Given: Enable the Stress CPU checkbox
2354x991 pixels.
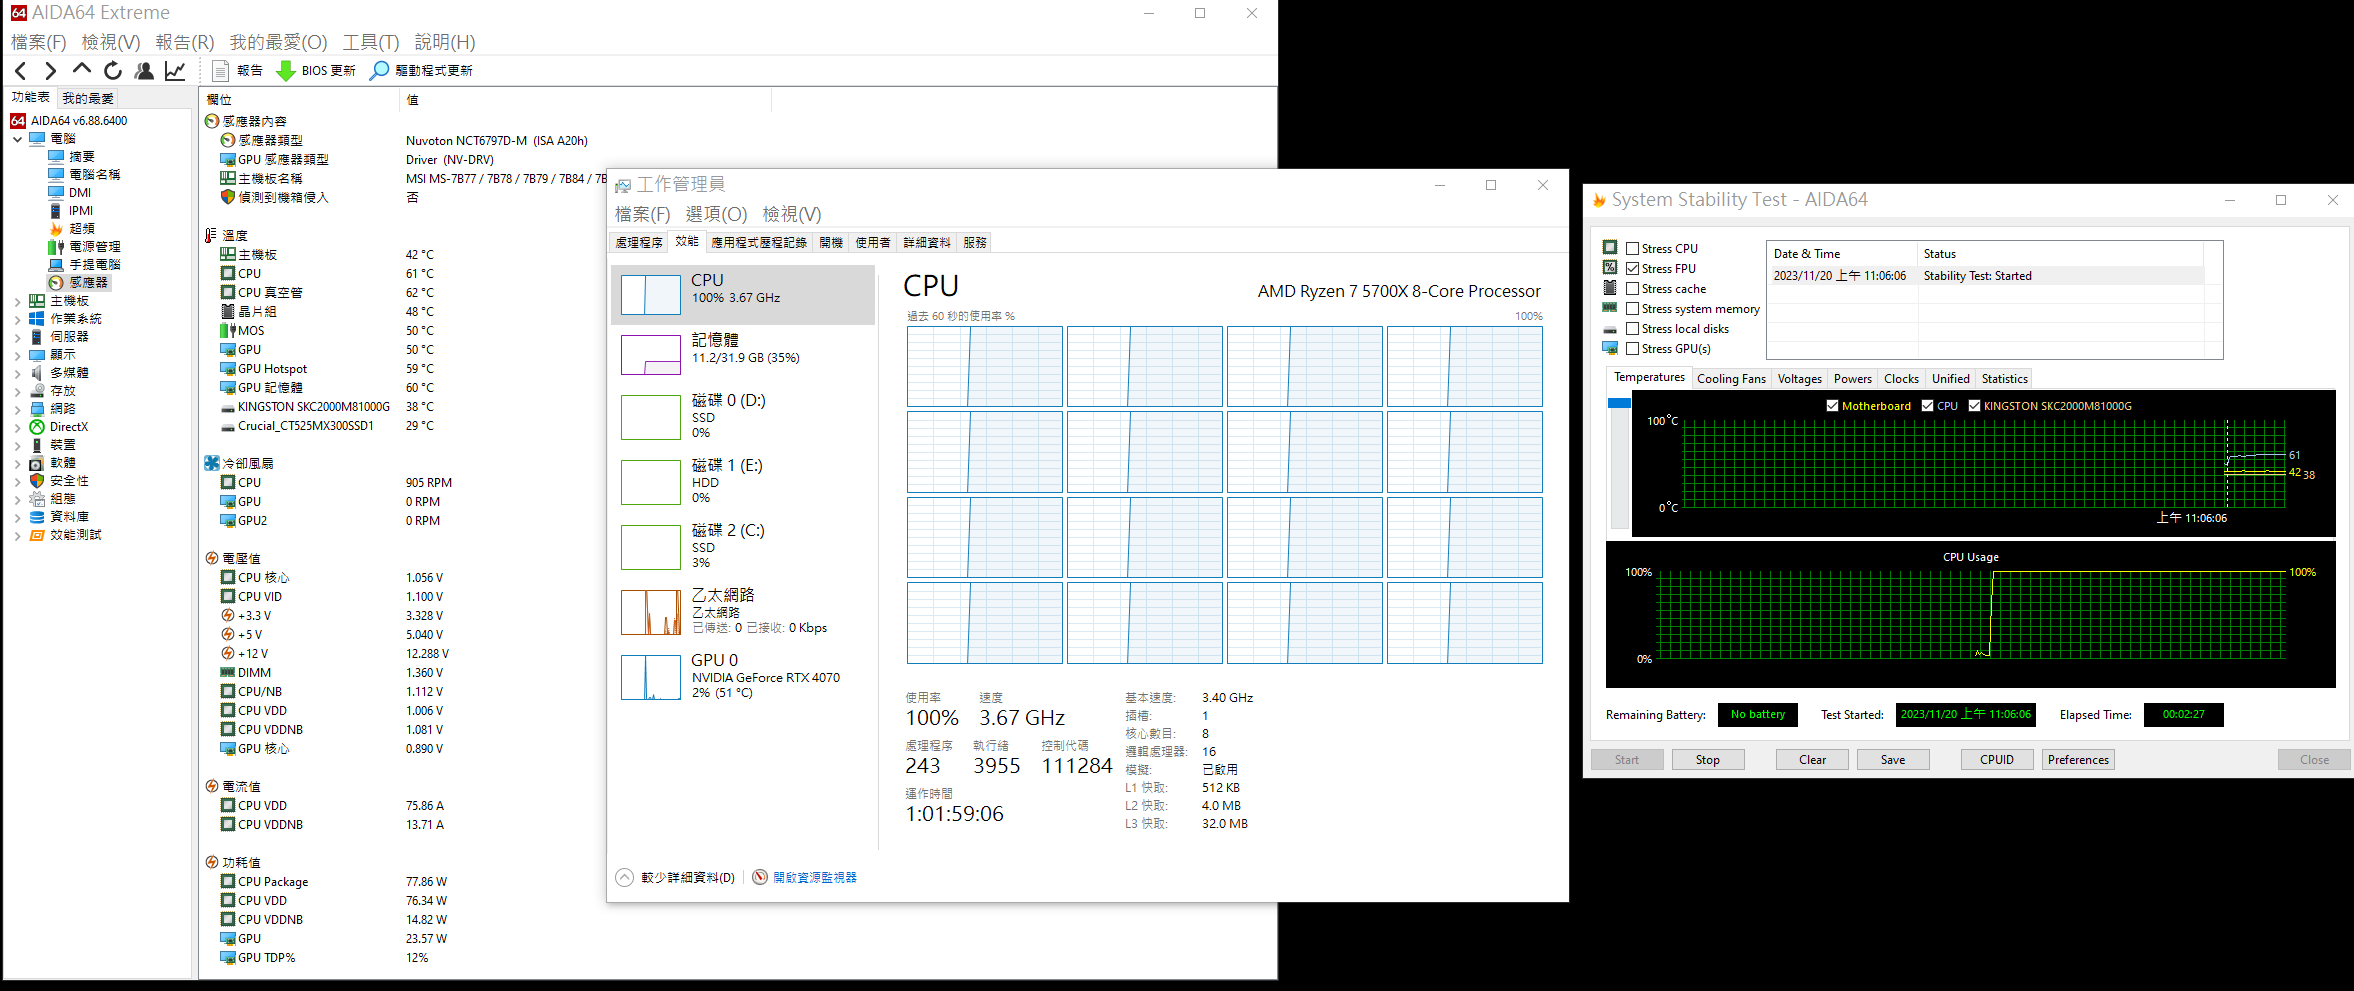Looking at the screenshot, I should 1632,249.
